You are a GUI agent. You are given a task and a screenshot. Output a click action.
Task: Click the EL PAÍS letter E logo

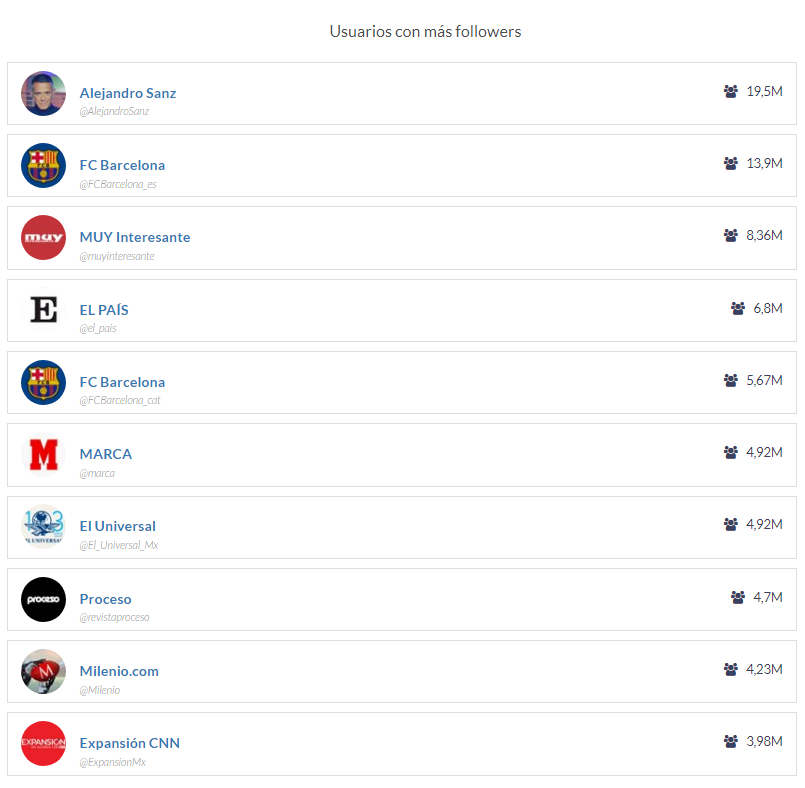point(43,310)
